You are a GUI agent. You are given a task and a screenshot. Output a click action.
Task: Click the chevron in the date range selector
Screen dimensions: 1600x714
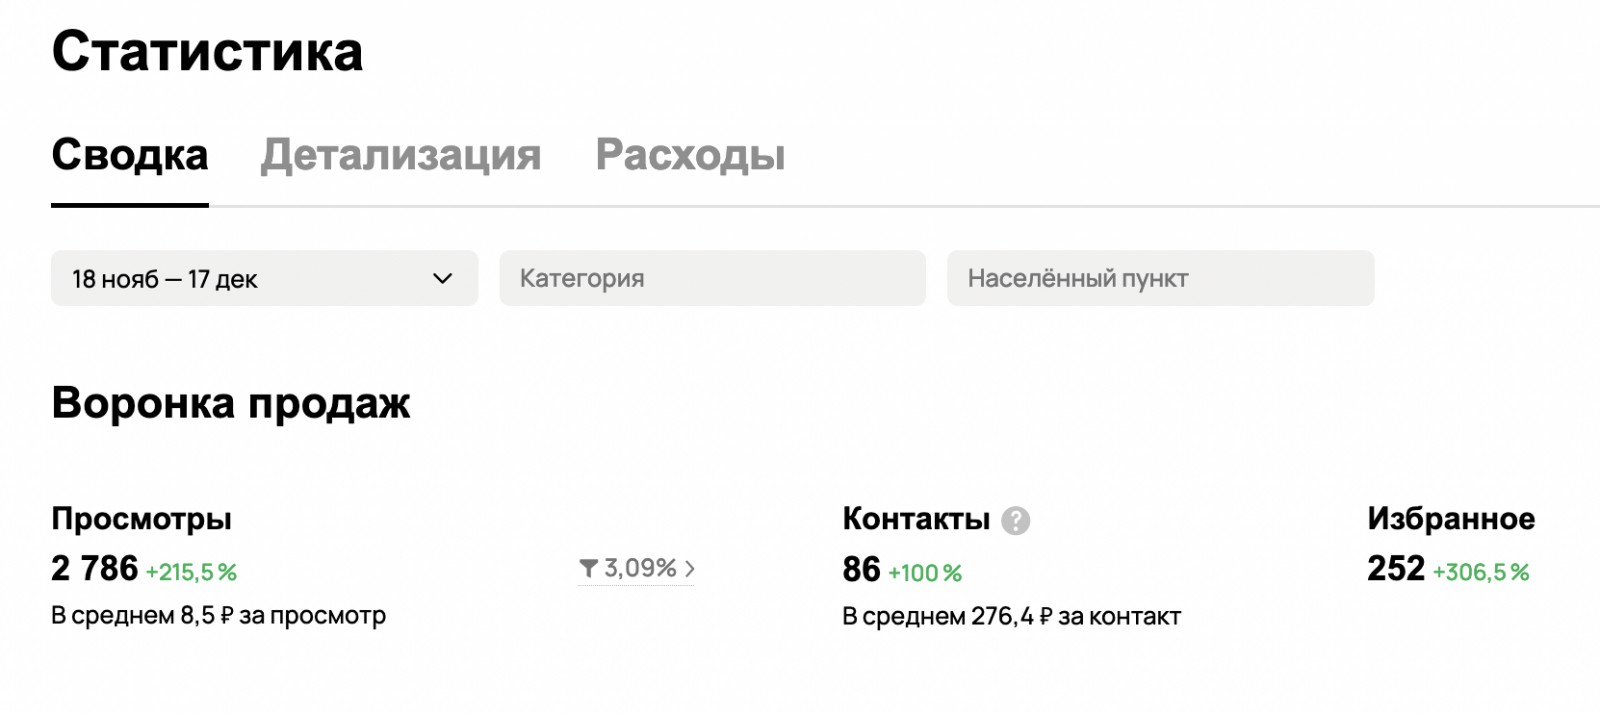(442, 279)
